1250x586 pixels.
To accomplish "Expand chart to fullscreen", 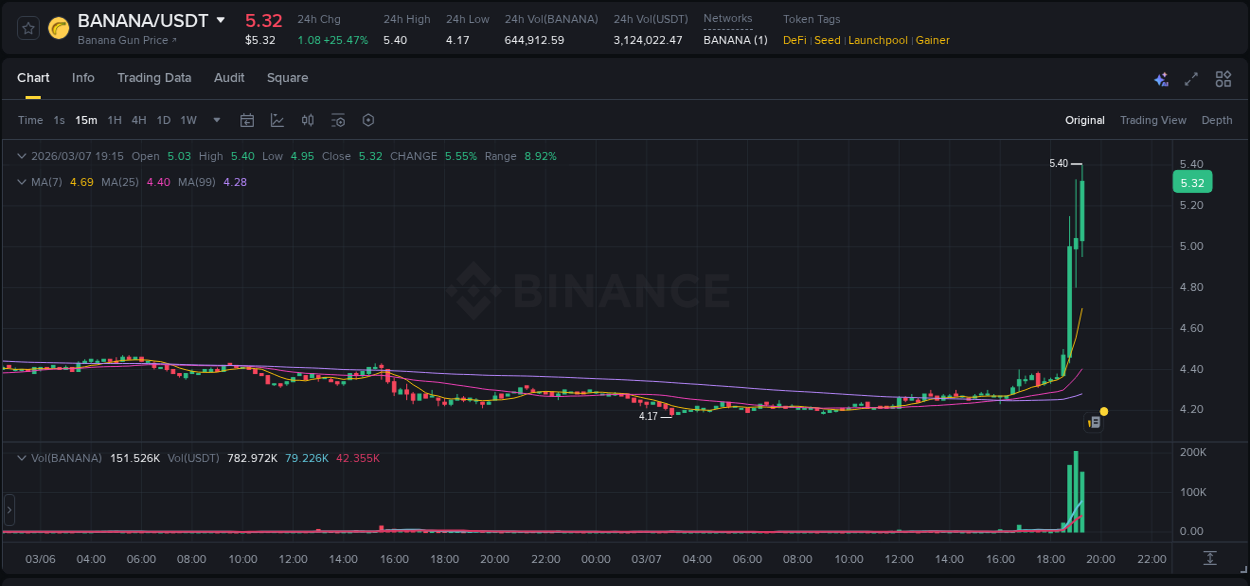I will pos(1190,78).
